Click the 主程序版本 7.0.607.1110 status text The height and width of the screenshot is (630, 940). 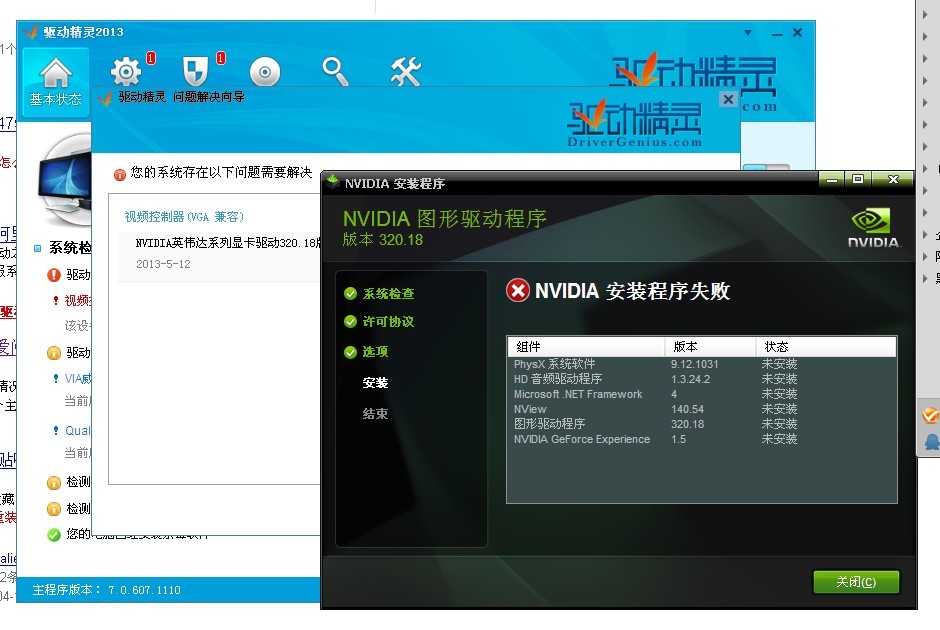point(106,590)
